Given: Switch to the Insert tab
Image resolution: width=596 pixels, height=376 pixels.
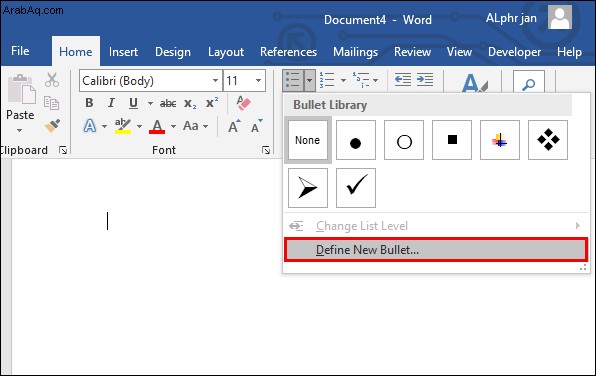Looking at the screenshot, I should point(123,52).
